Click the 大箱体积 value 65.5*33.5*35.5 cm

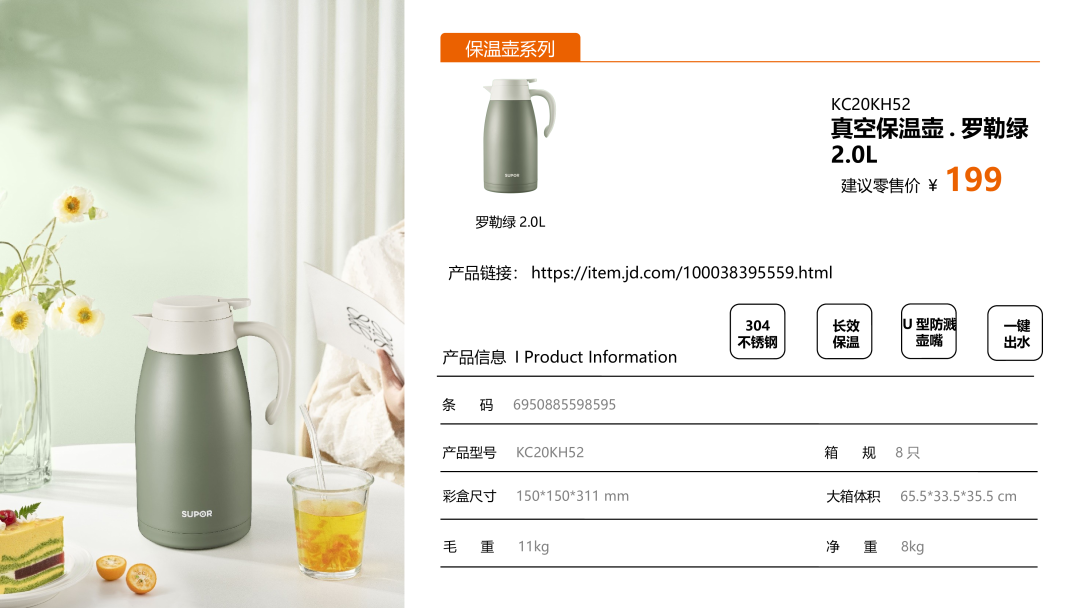pyautogui.click(x=958, y=496)
